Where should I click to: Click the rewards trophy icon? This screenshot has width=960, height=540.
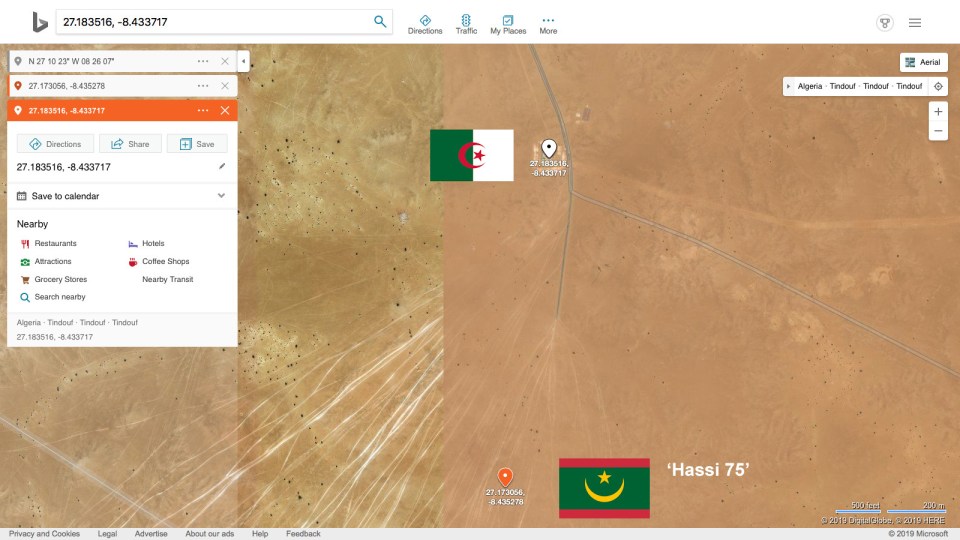point(884,23)
